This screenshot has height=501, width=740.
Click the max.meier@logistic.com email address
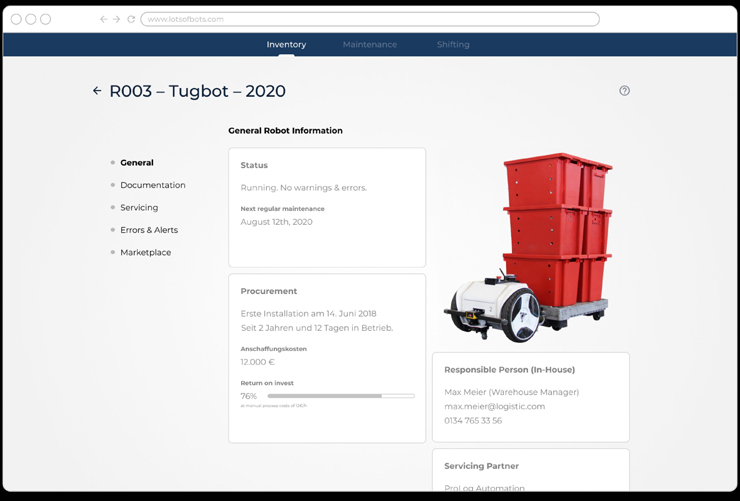[494, 407]
